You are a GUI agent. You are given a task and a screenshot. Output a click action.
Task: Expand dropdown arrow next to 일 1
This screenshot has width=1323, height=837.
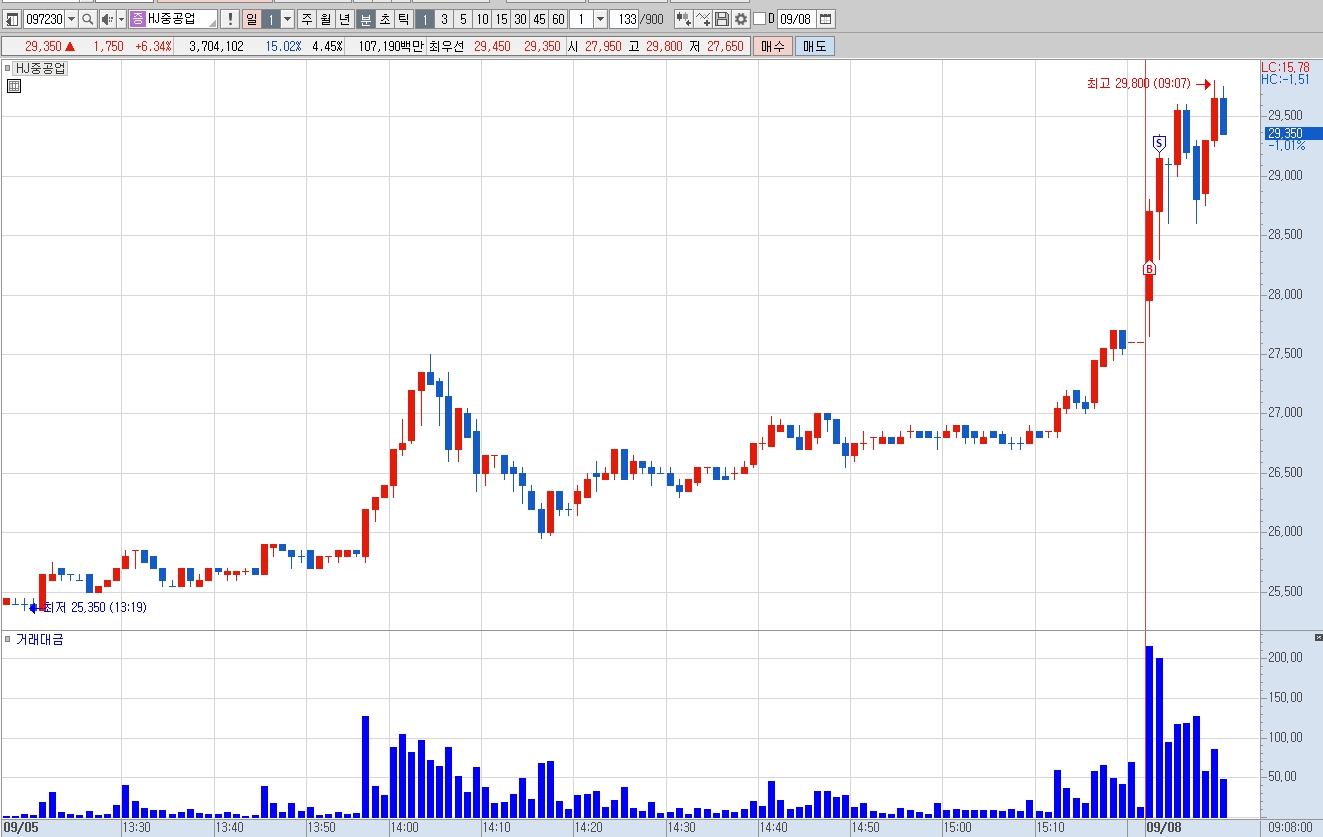tap(288, 19)
